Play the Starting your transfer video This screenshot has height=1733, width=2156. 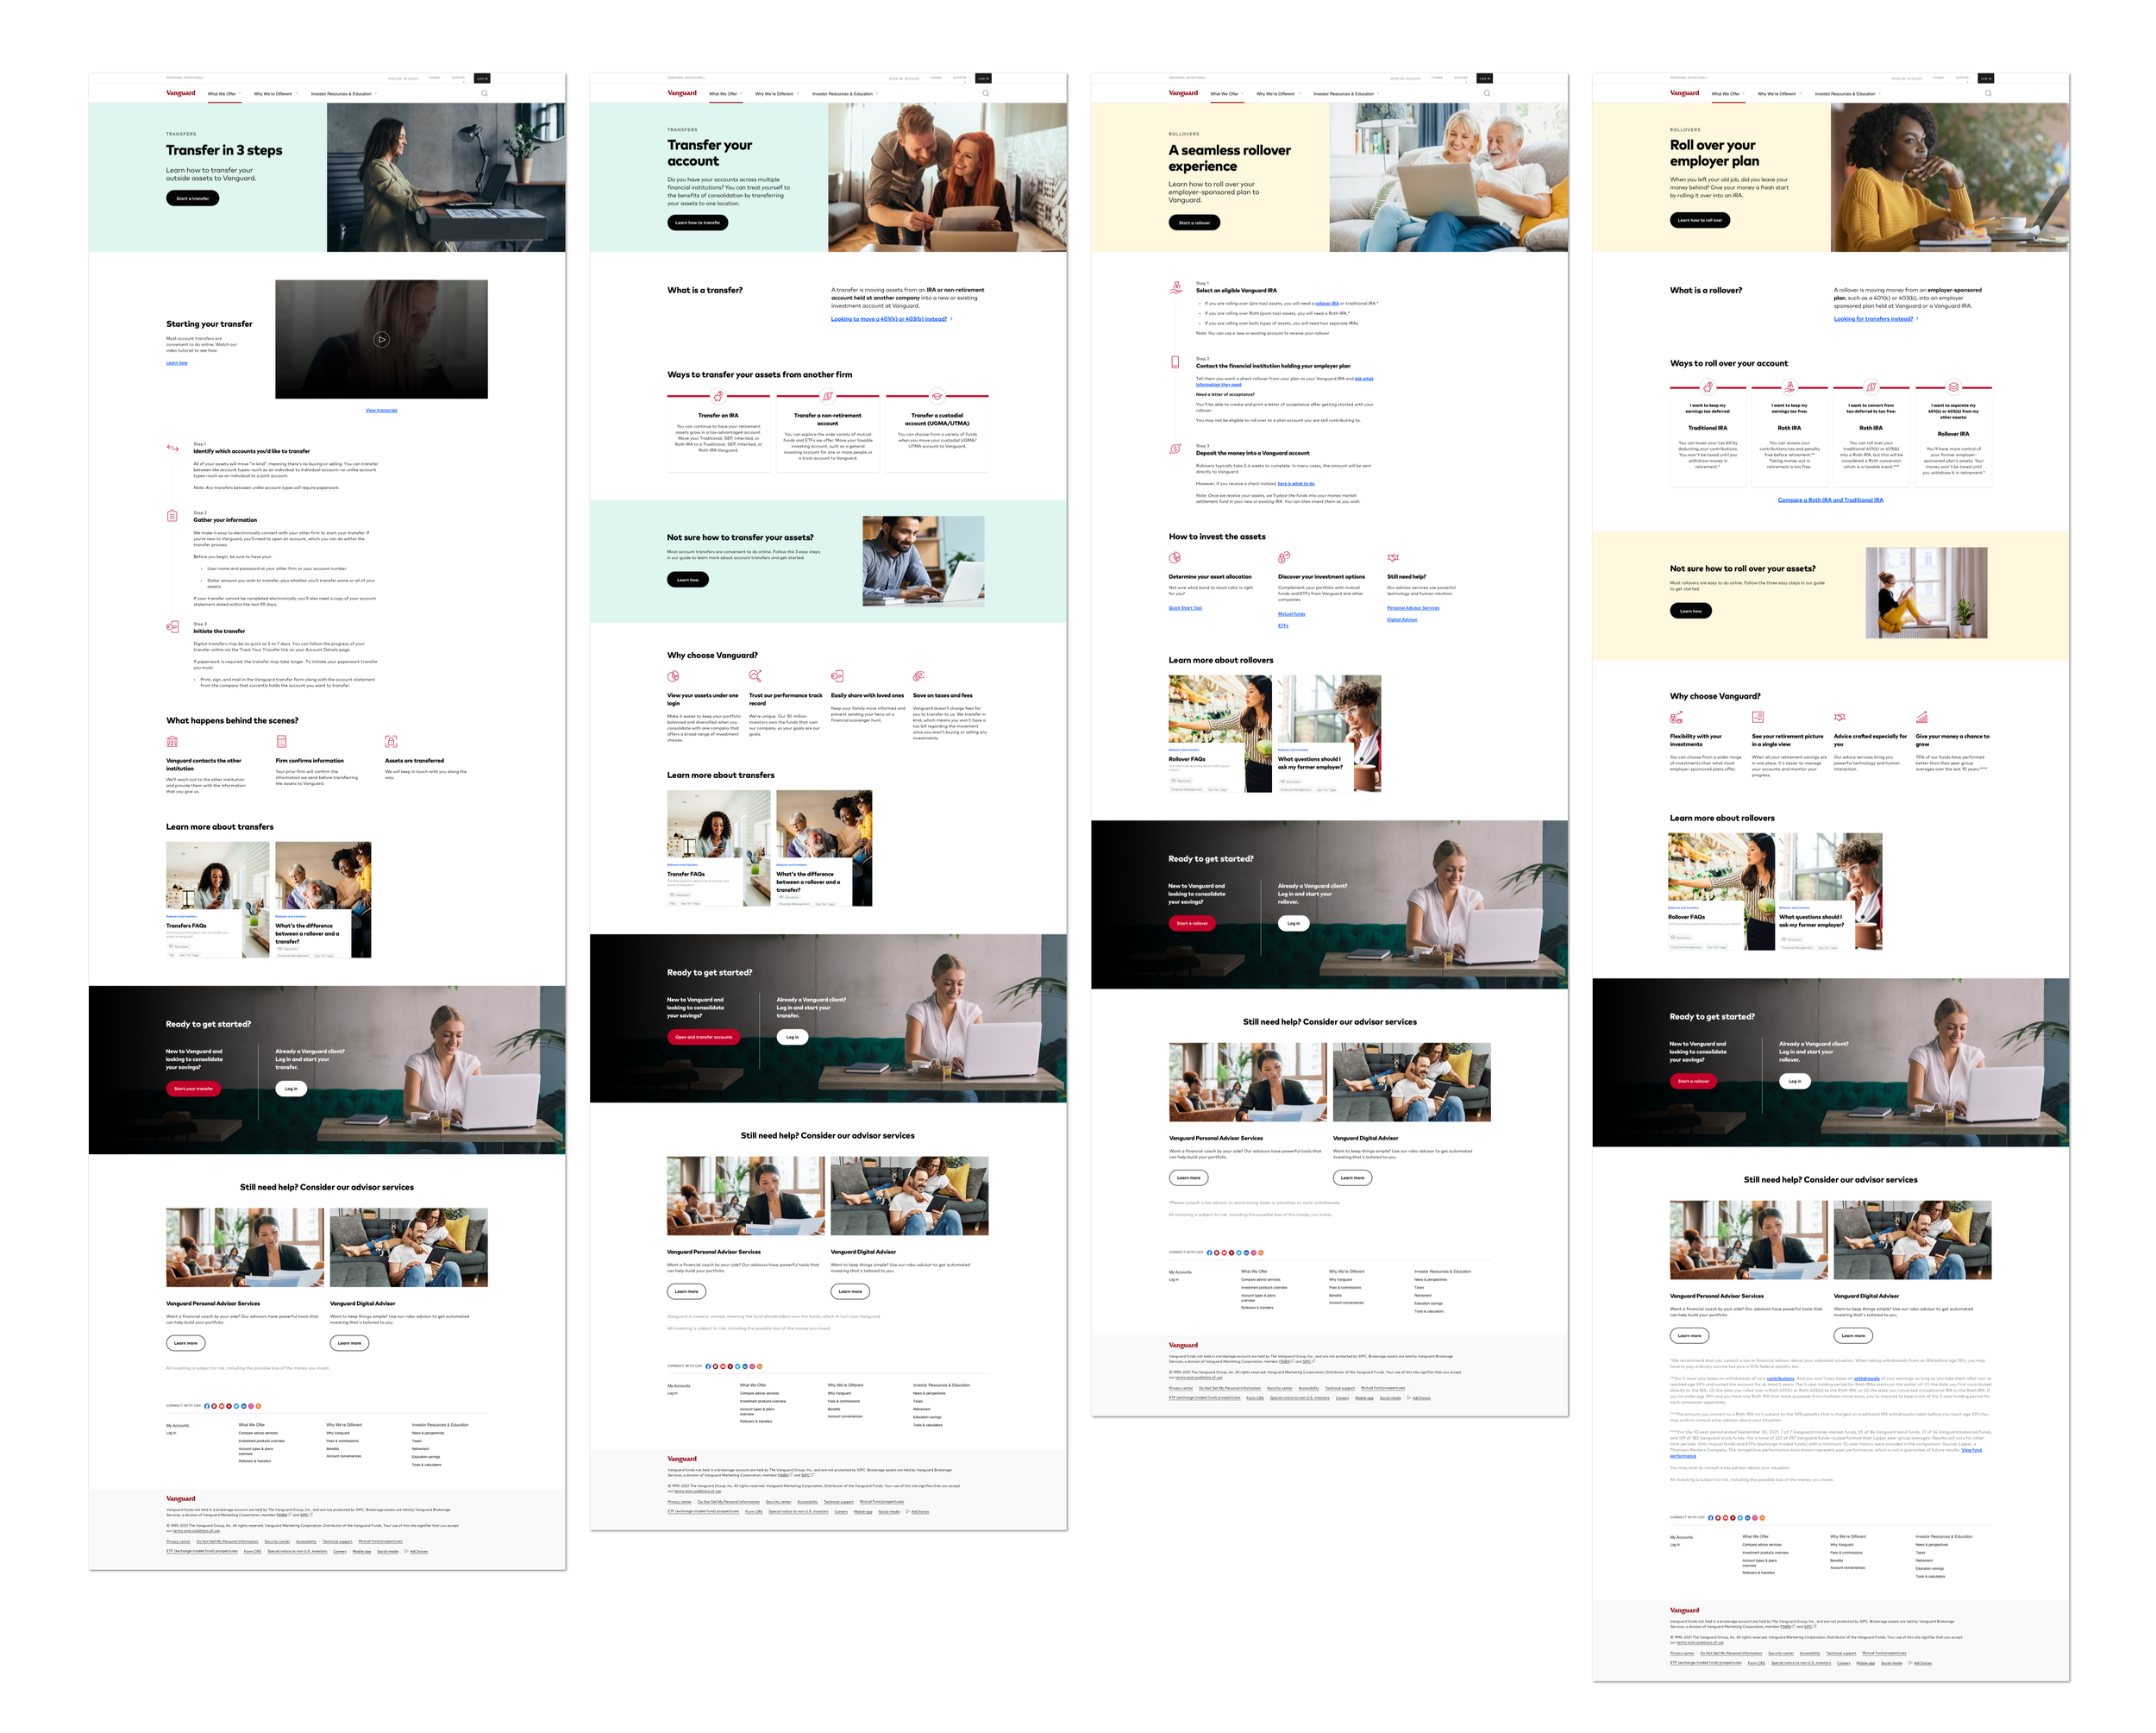point(381,339)
